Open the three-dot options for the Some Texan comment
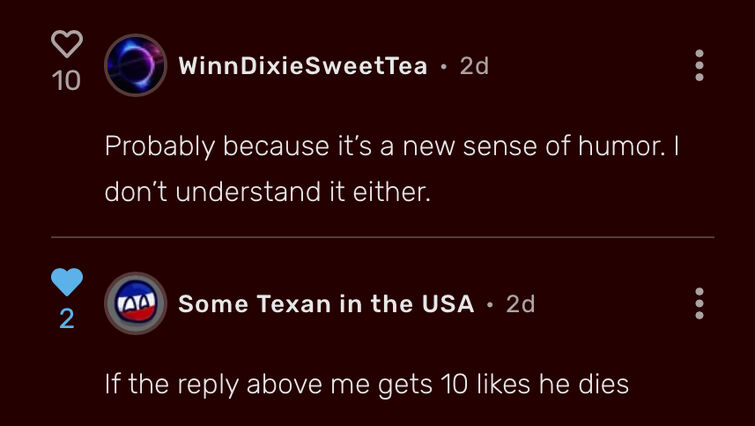This screenshot has height=426, width=755. tap(700, 304)
